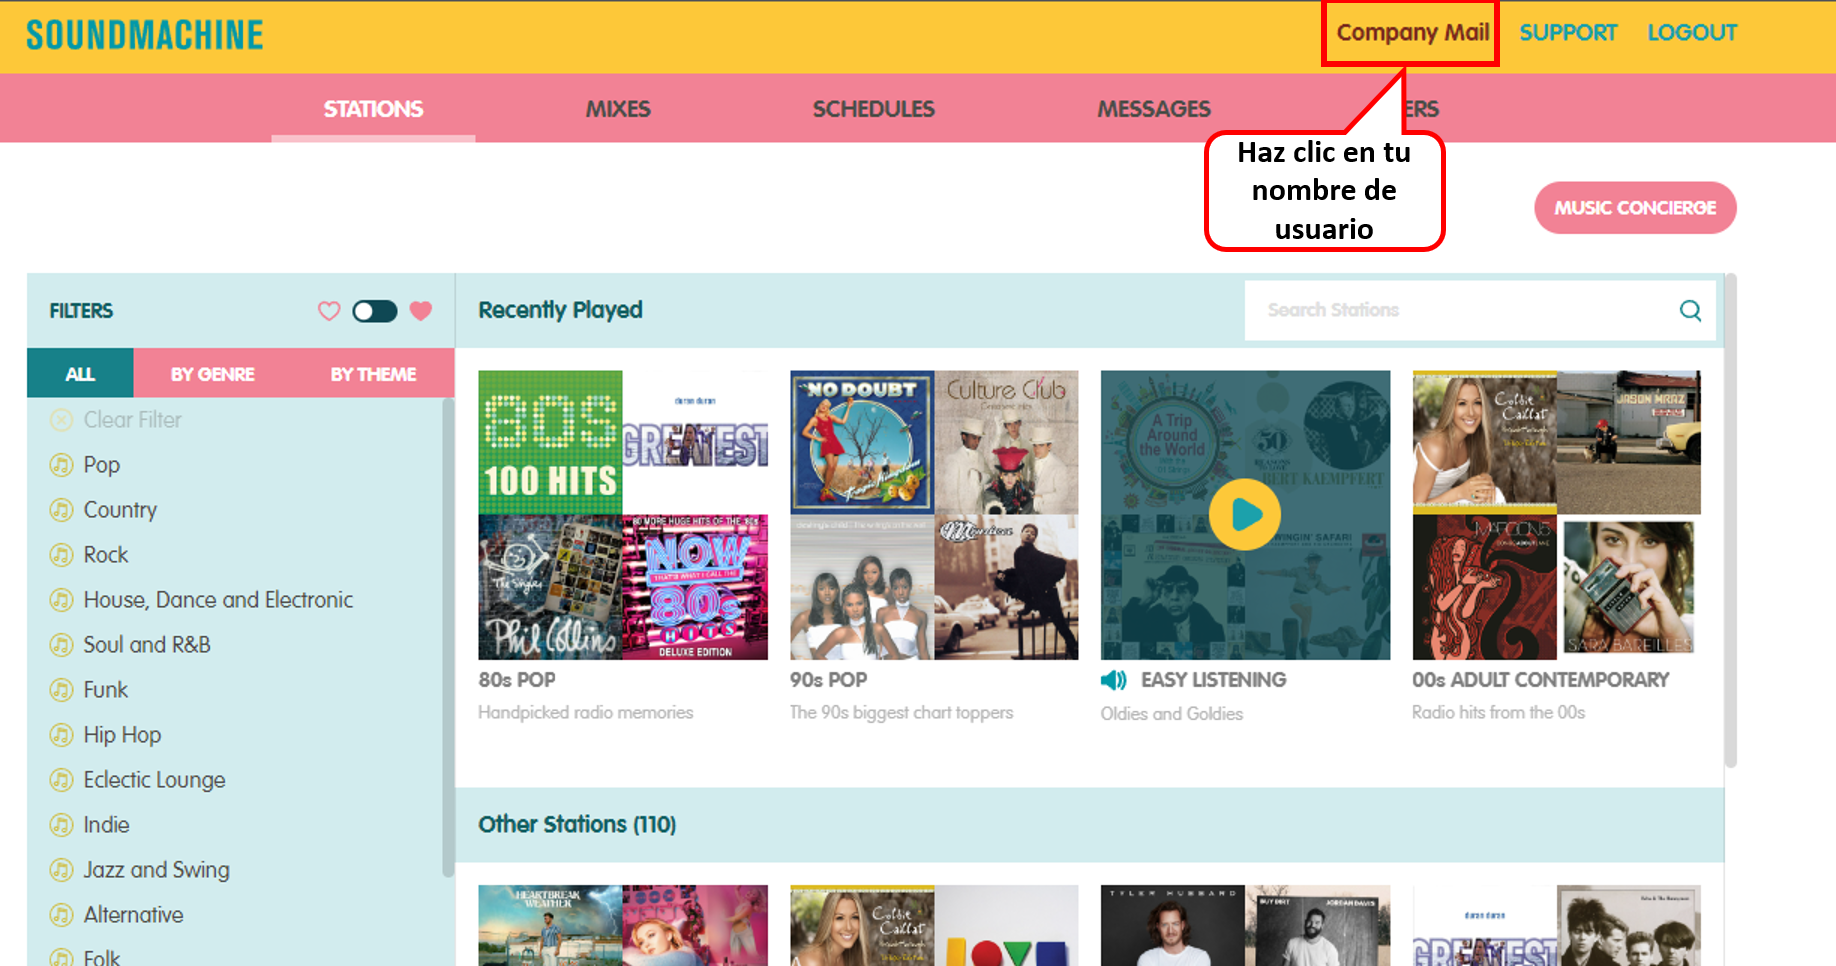Select the Rock genre filter
The height and width of the screenshot is (966, 1836).
pyautogui.click(x=106, y=555)
